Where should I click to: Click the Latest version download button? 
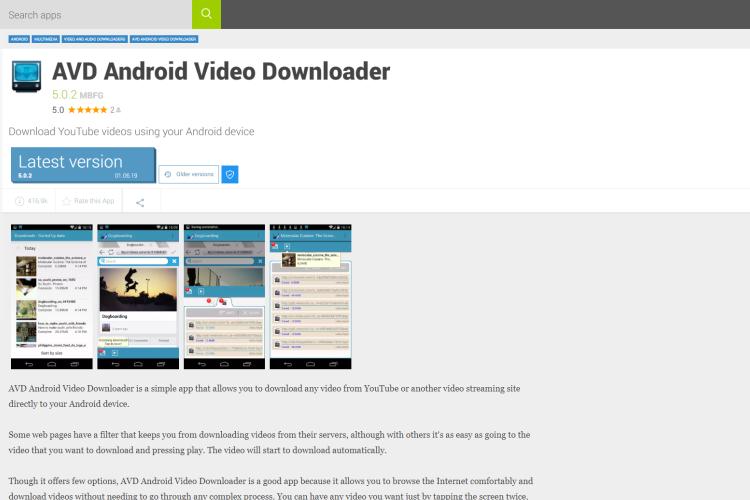tap(83, 165)
